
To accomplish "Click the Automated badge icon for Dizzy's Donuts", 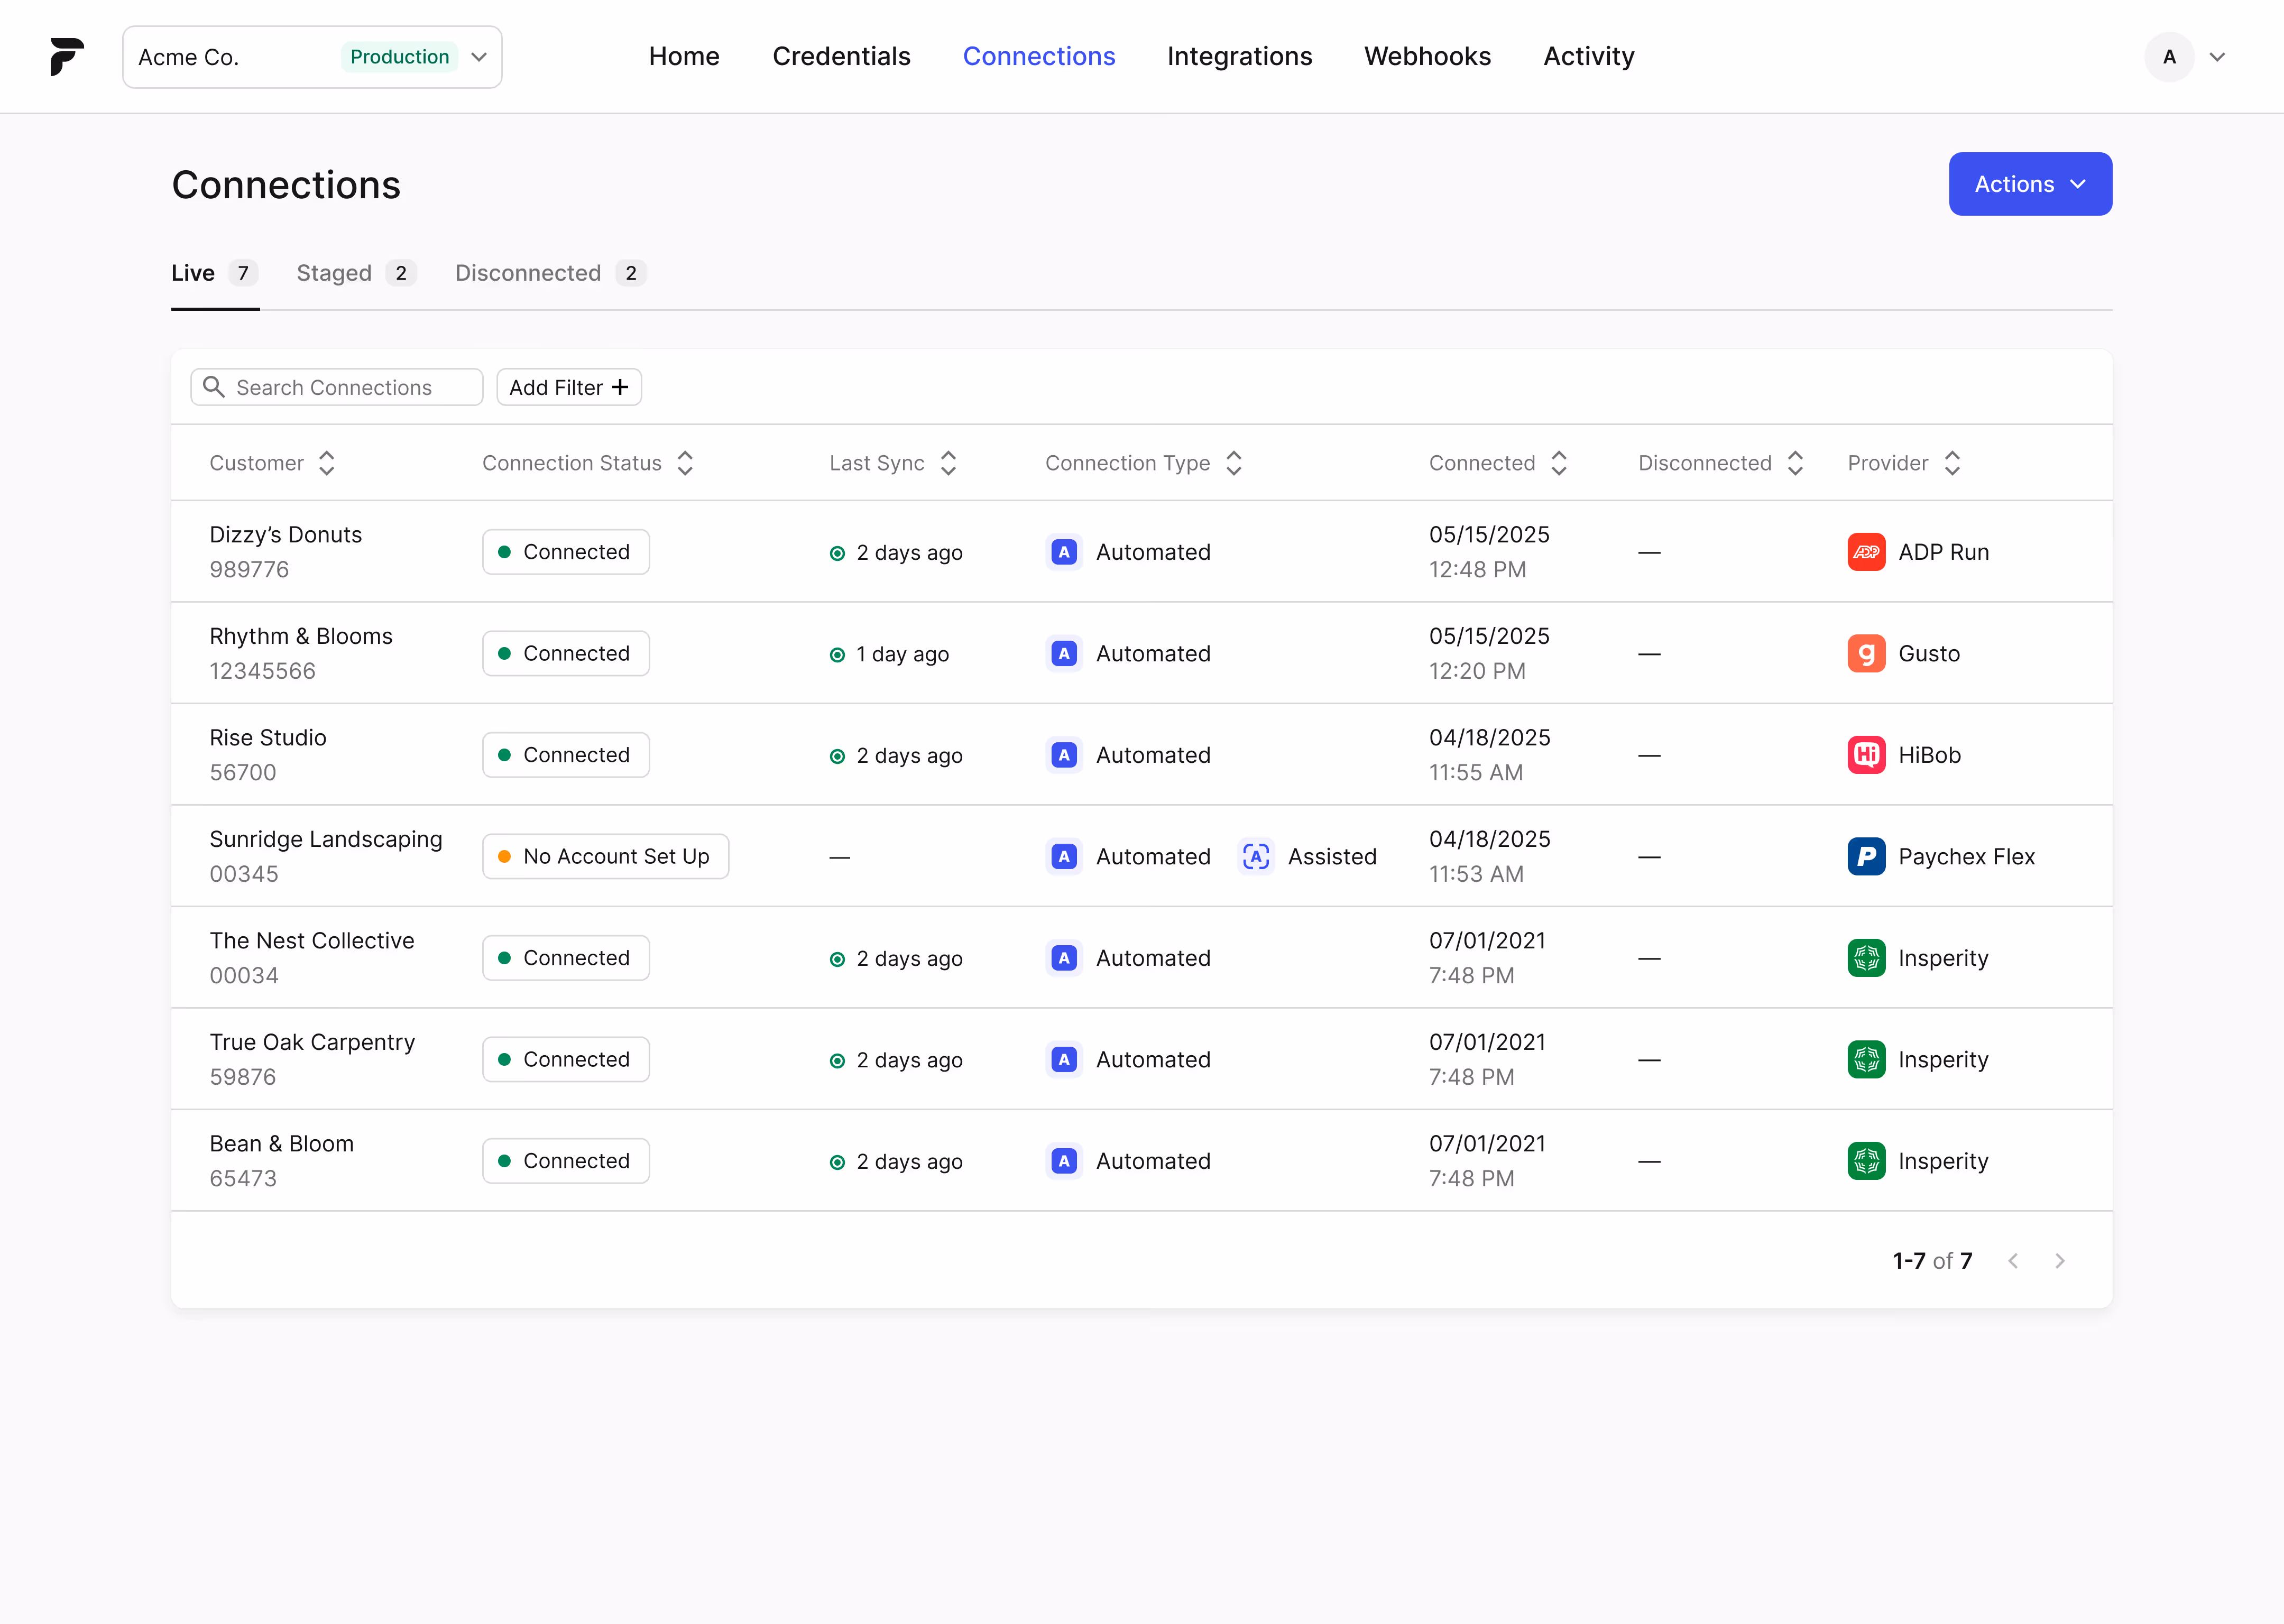I will pos(1063,551).
